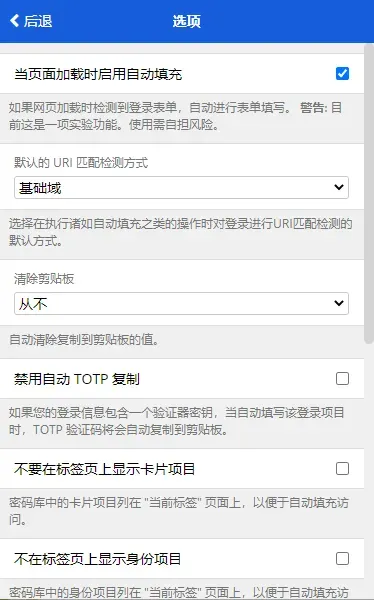Image resolution: width=374 pixels, height=600 pixels.
Task: Click the vertical scrollbar thumb
Action: click(369, 193)
